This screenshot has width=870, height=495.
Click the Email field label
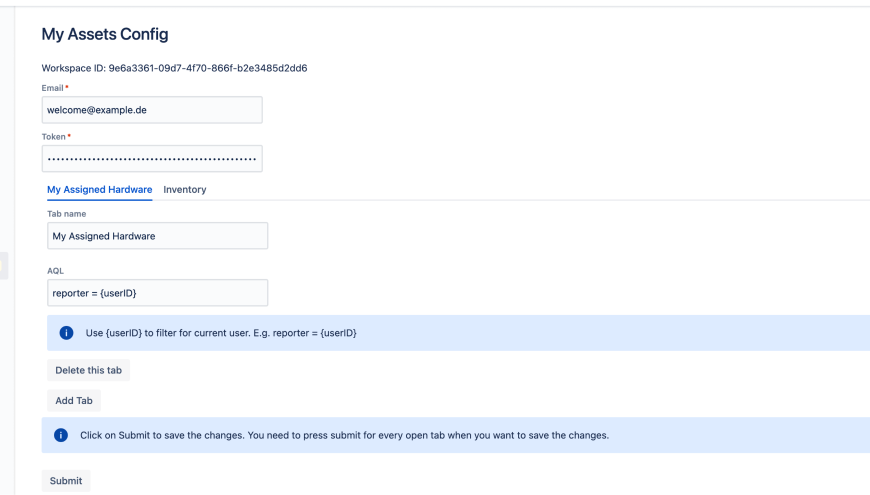(53, 88)
